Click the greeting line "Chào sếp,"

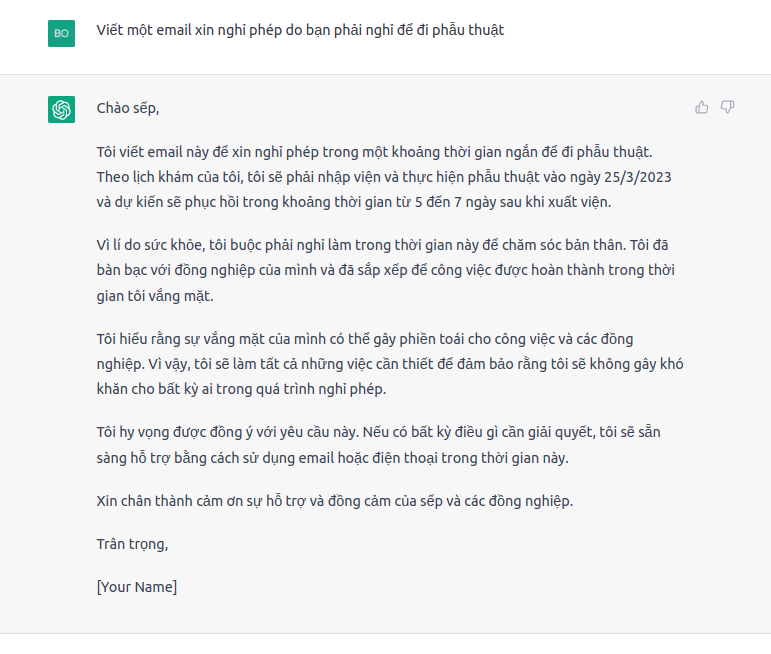(x=127, y=107)
